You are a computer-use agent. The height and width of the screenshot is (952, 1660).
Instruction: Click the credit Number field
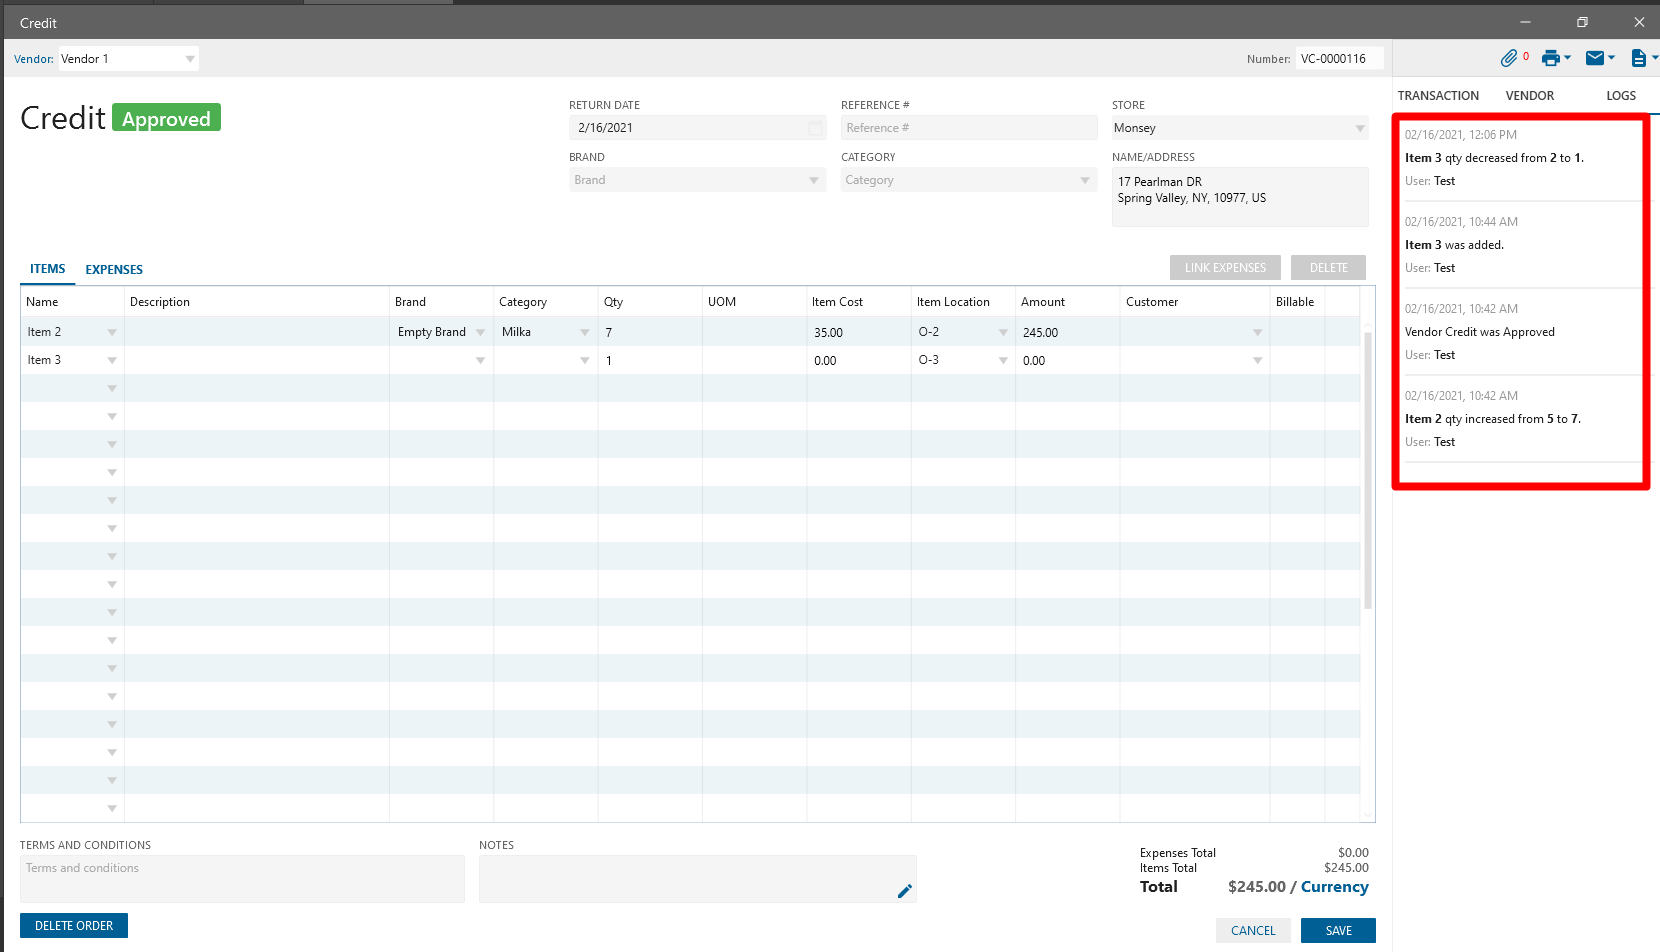pos(1340,59)
